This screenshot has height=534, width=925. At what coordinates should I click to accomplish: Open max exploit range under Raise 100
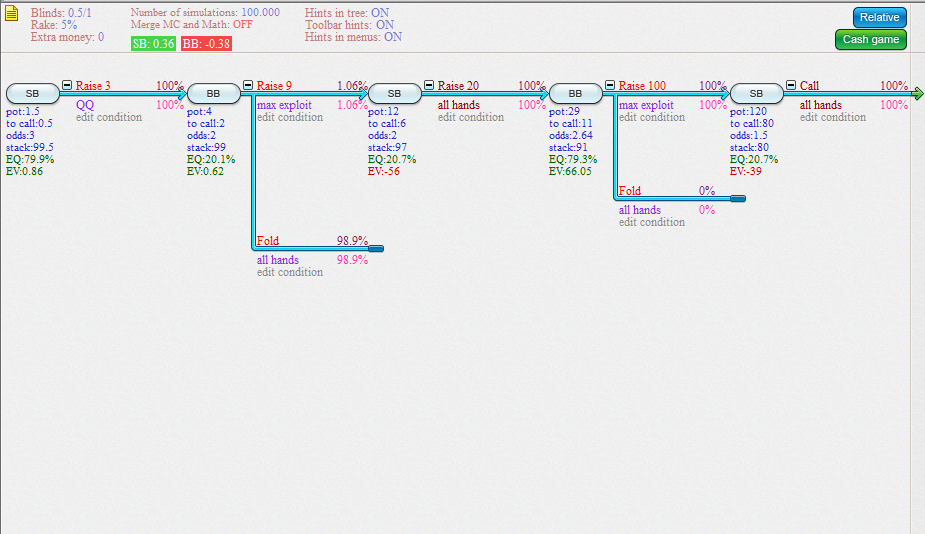(647, 105)
